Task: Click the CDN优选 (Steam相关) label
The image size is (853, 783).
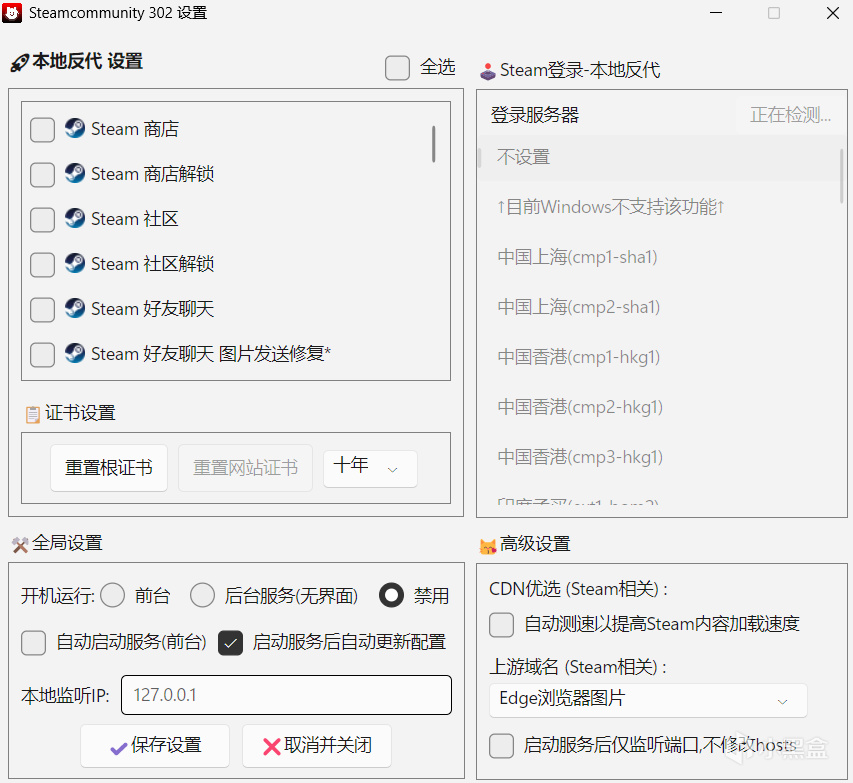Action: pos(578,589)
